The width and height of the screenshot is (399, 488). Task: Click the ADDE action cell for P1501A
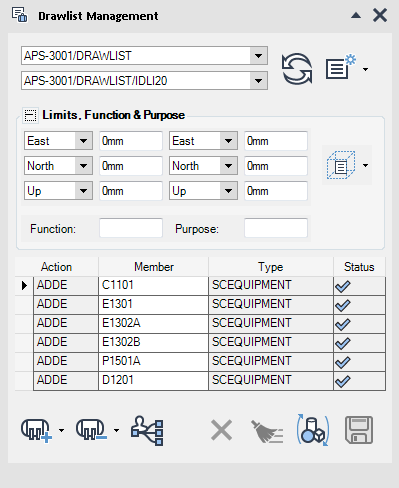pos(66,361)
